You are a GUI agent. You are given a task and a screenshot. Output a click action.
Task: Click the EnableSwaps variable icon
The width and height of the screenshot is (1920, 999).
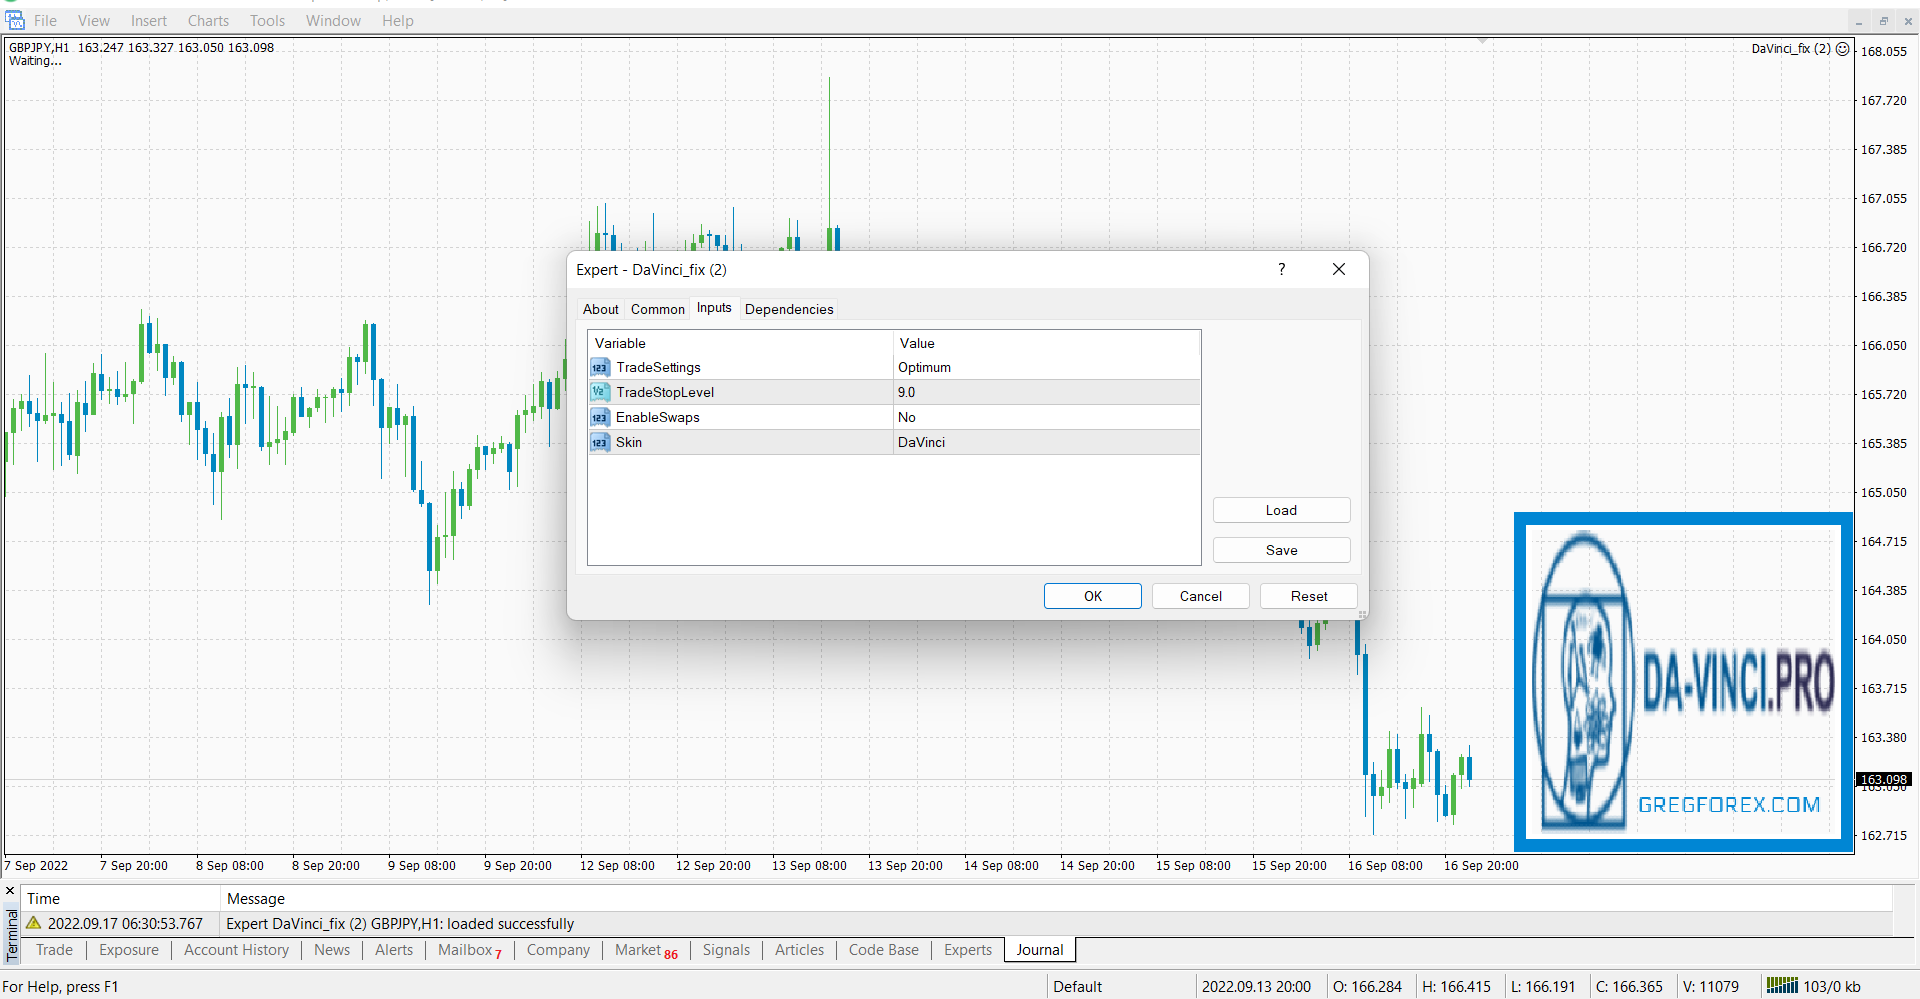[600, 418]
